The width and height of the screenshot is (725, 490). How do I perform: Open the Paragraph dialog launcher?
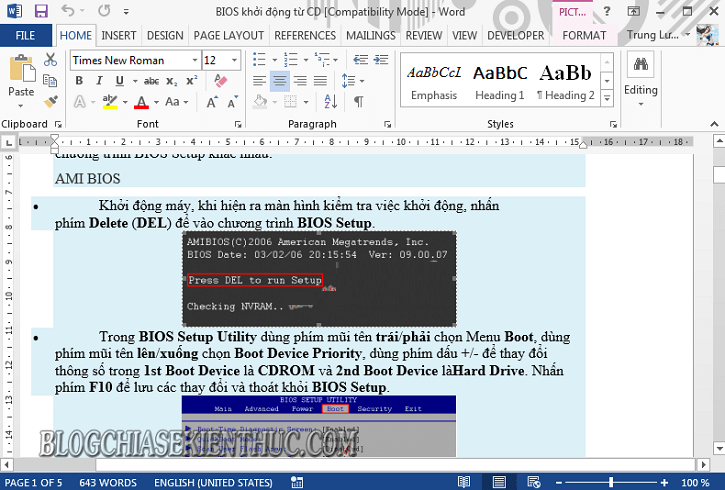coord(387,124)
